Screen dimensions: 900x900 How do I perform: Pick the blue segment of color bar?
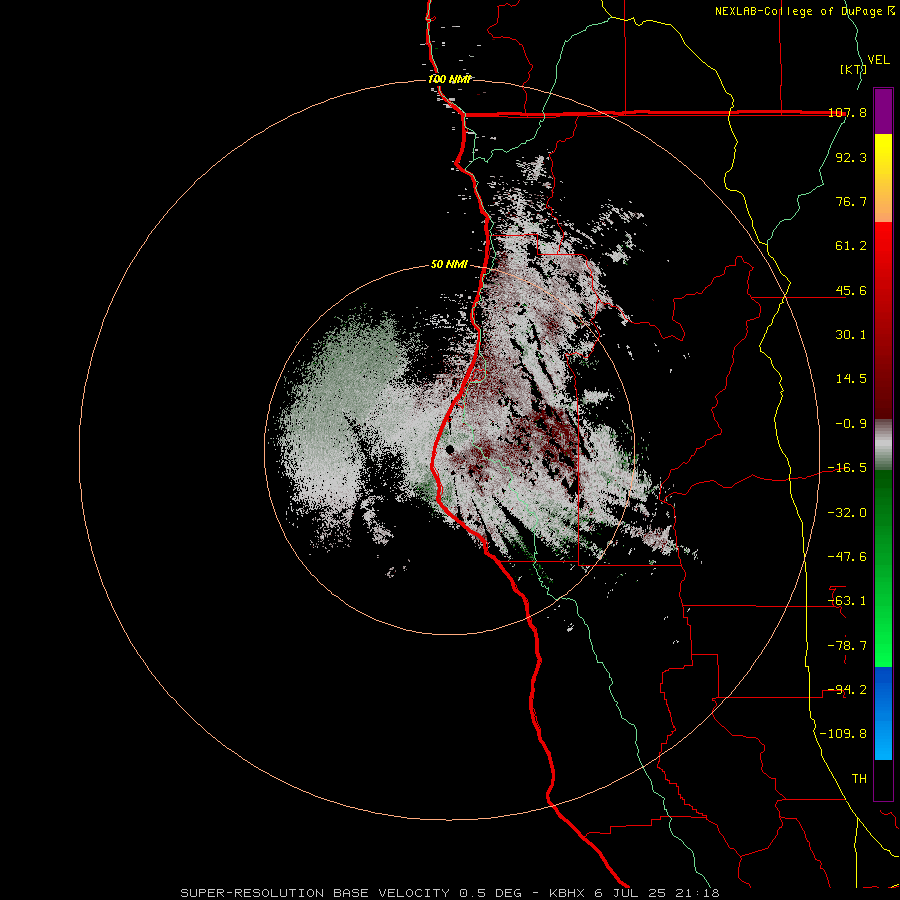tap(883, 713)
